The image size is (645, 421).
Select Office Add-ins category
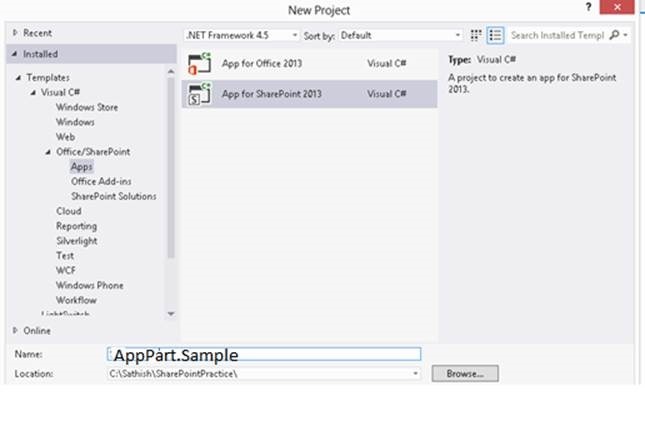pyautogui.click(x=101, y=181)
